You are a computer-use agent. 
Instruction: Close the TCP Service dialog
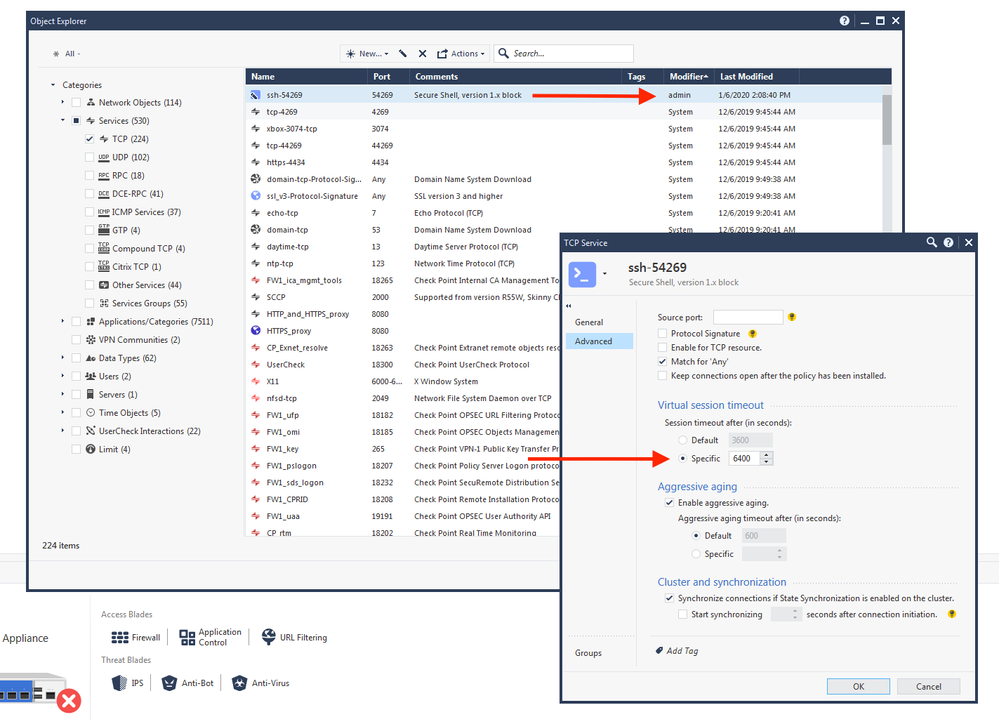pos(968,242)
